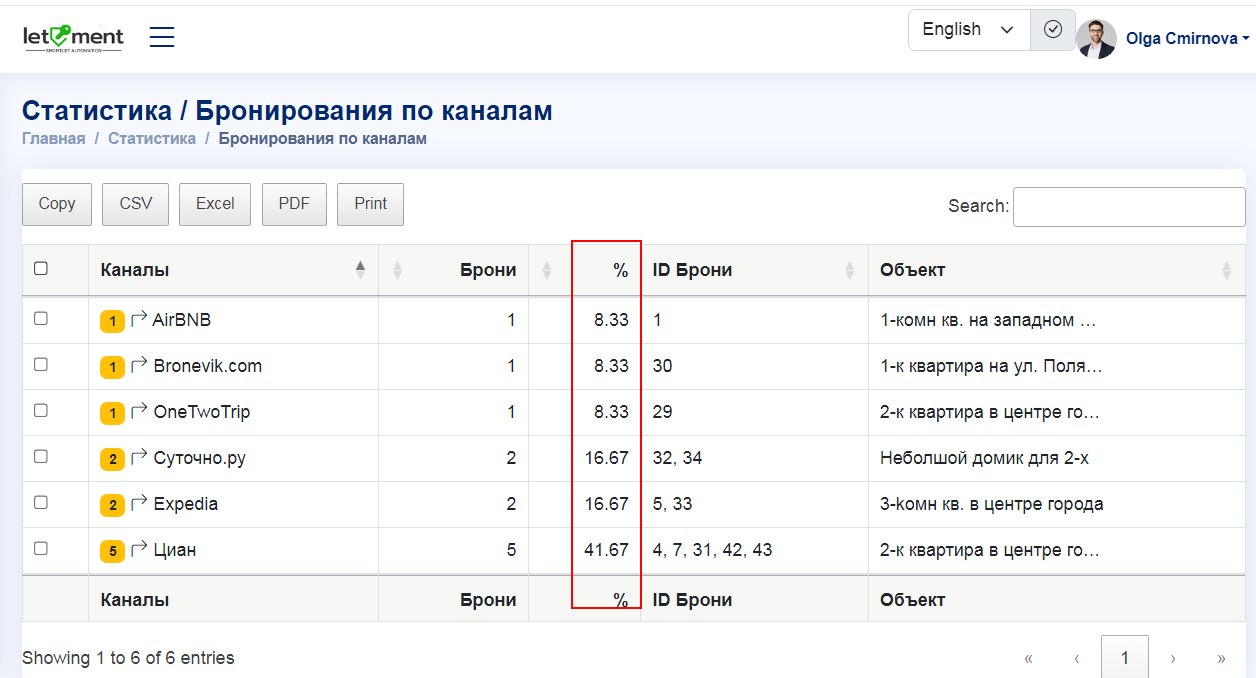Viewport: 1256px width, 678px height.
Task: Click the yellow badge 5 on Циан row
Action: 112,551
